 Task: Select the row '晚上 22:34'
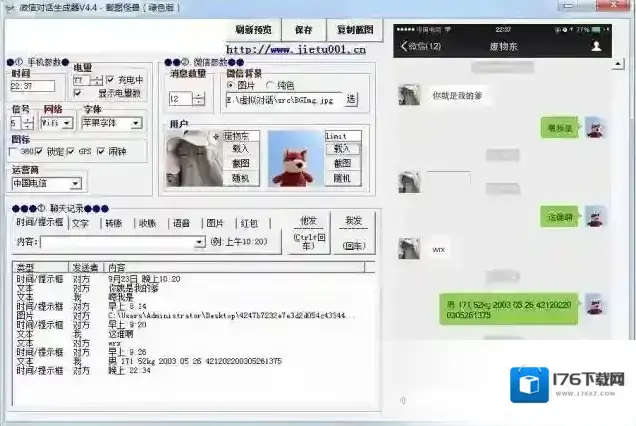pyautogui.click(x=194, y=370)
